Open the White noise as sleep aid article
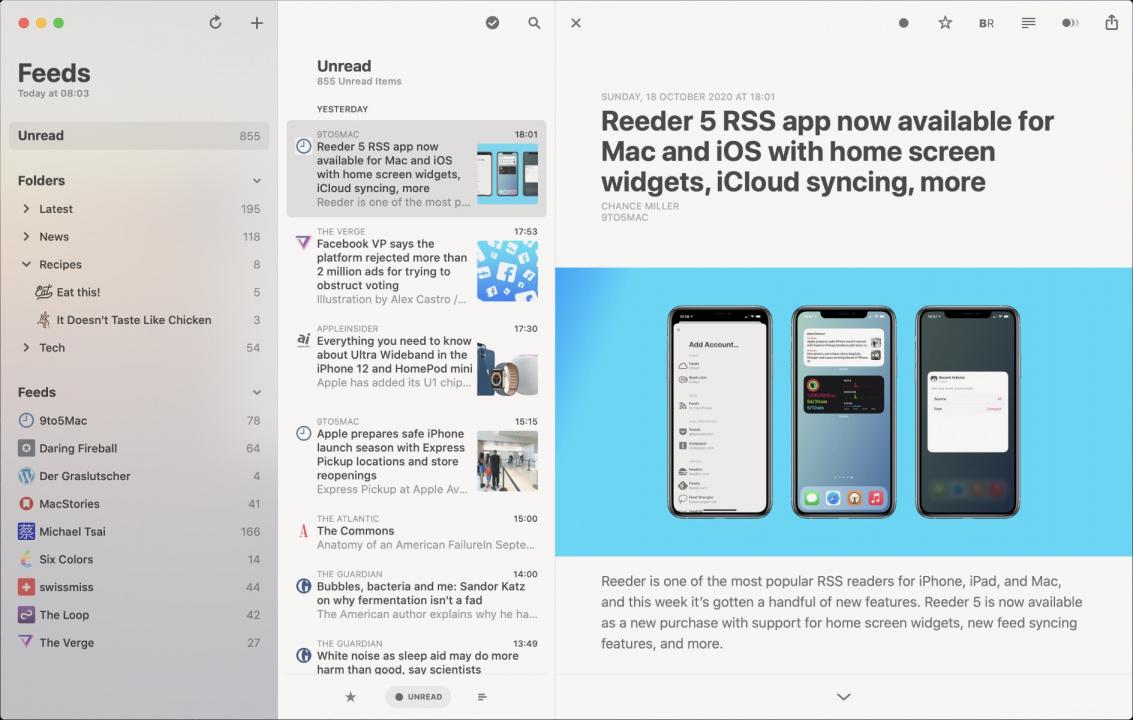1133x720 pixels. [416, 656]
